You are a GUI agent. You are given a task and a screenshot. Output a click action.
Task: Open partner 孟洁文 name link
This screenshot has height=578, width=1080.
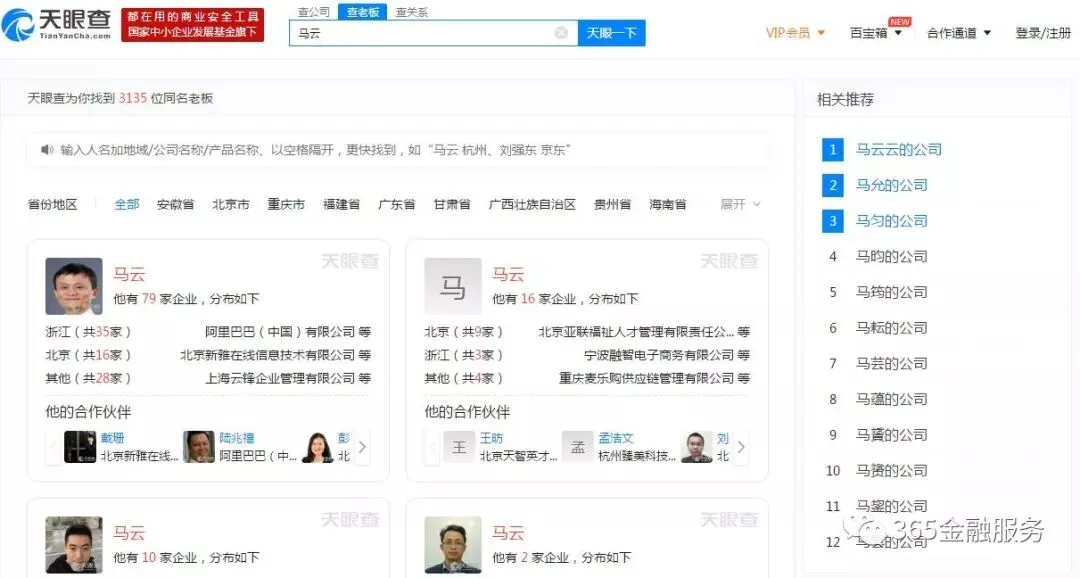pos(616,438)
